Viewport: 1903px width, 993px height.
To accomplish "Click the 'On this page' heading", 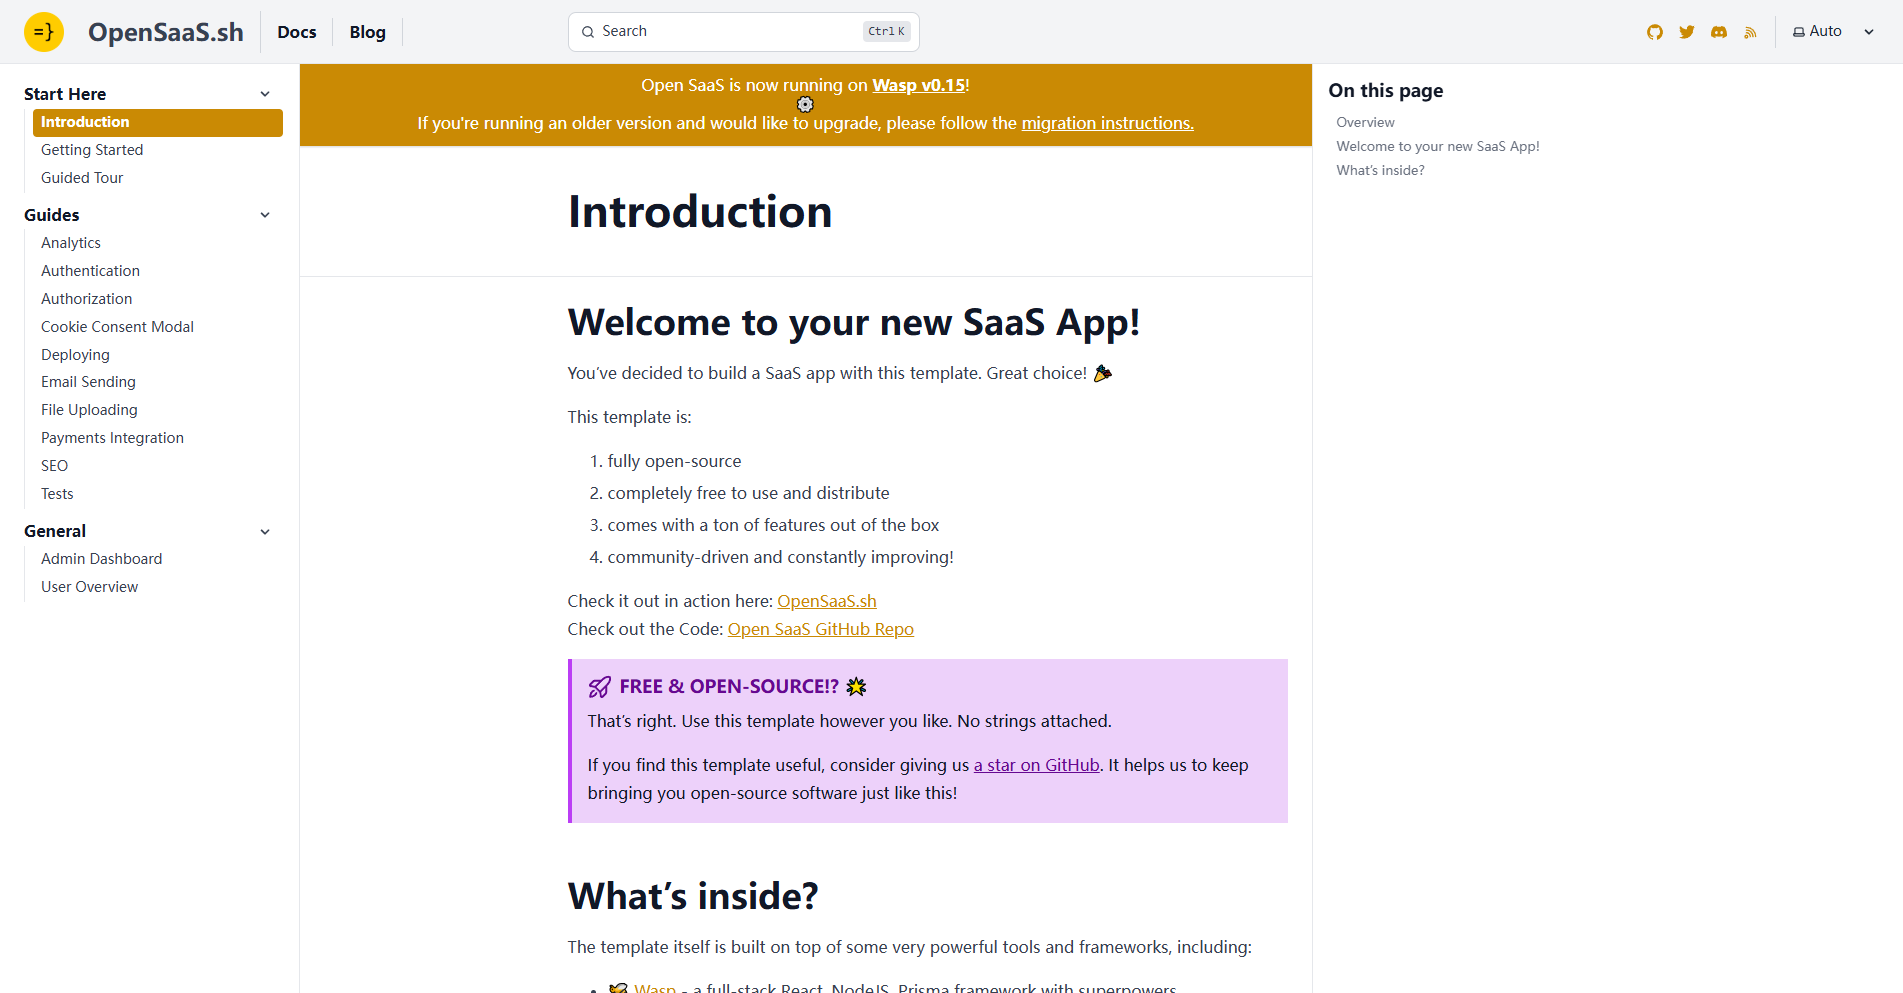I will pyautogui.click(x=1385, y=91).
